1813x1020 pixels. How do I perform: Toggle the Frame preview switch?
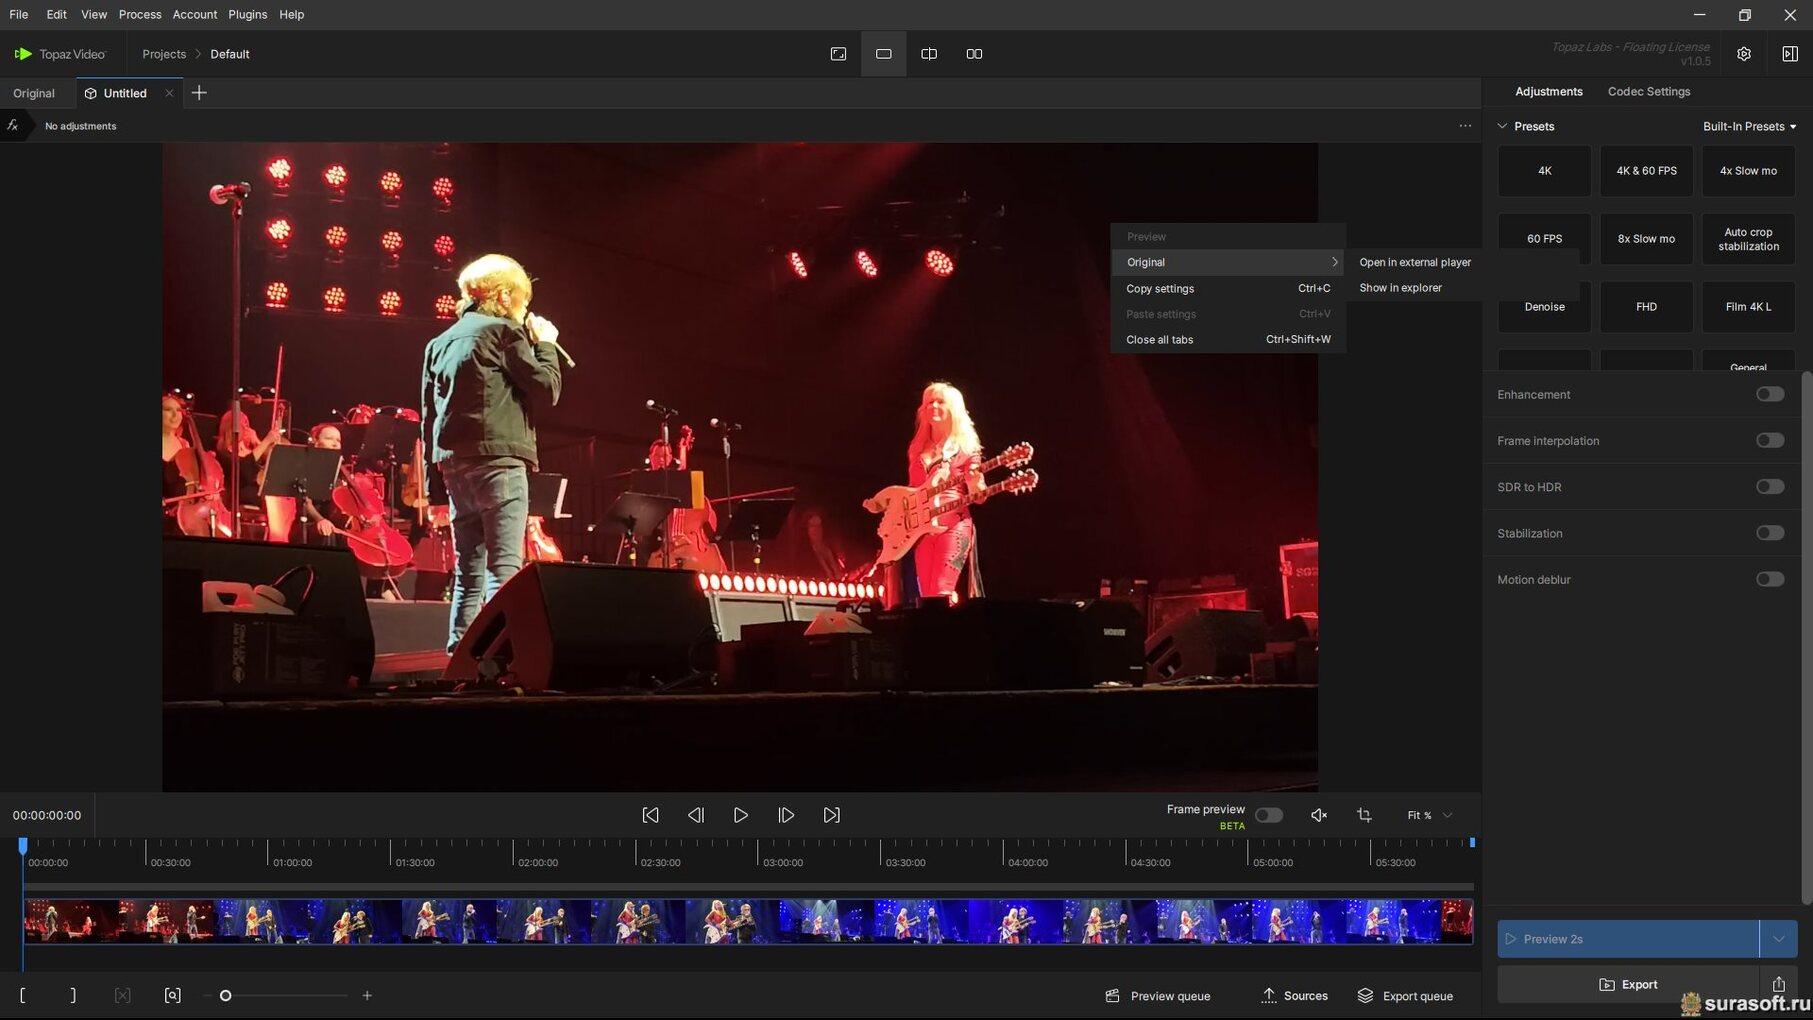pyautogui.click(x=1268, y=815)
